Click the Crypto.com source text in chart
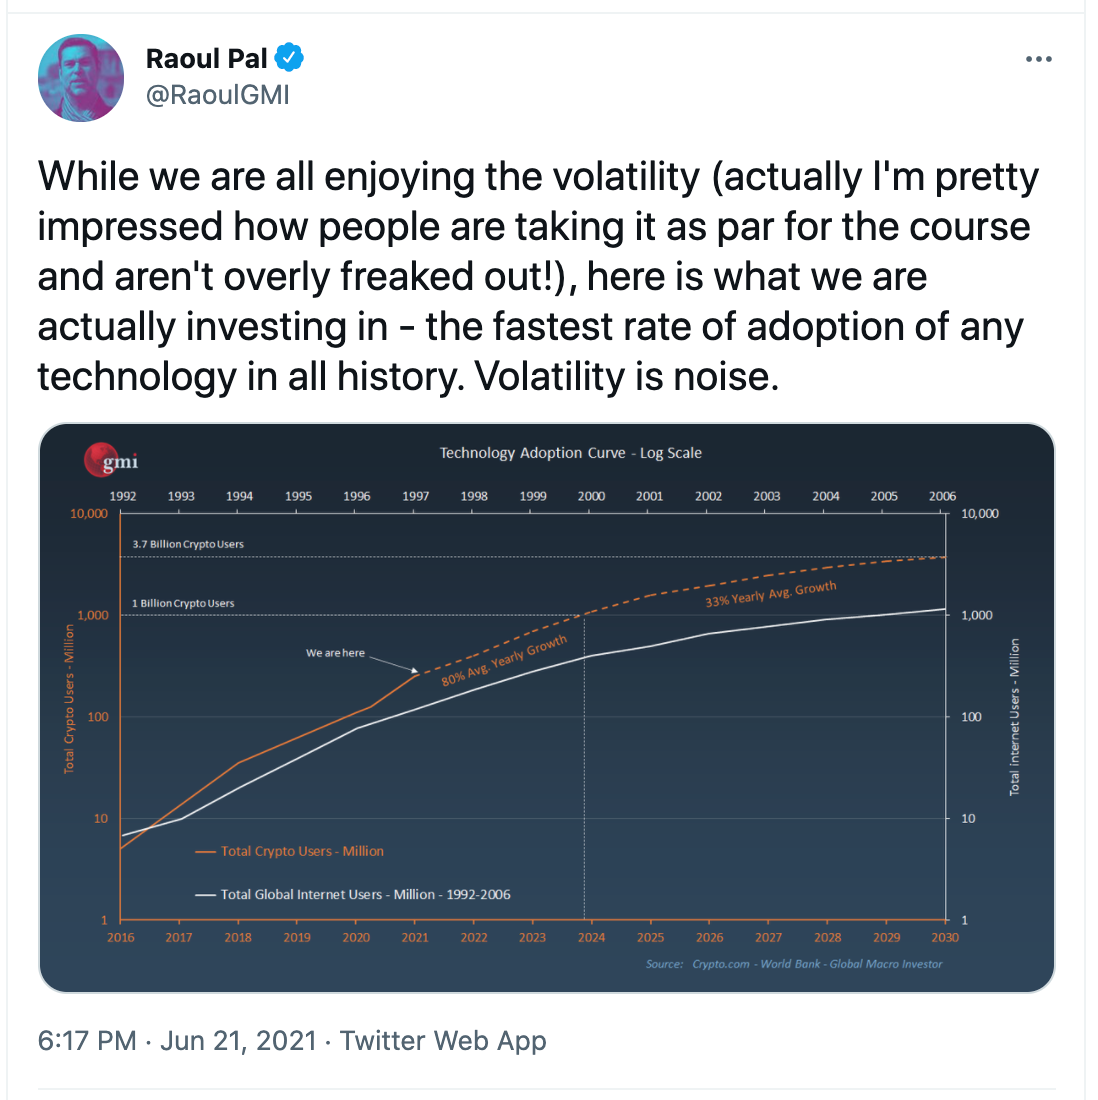This screenshot has height=1100, width=1098. point(720,964)
